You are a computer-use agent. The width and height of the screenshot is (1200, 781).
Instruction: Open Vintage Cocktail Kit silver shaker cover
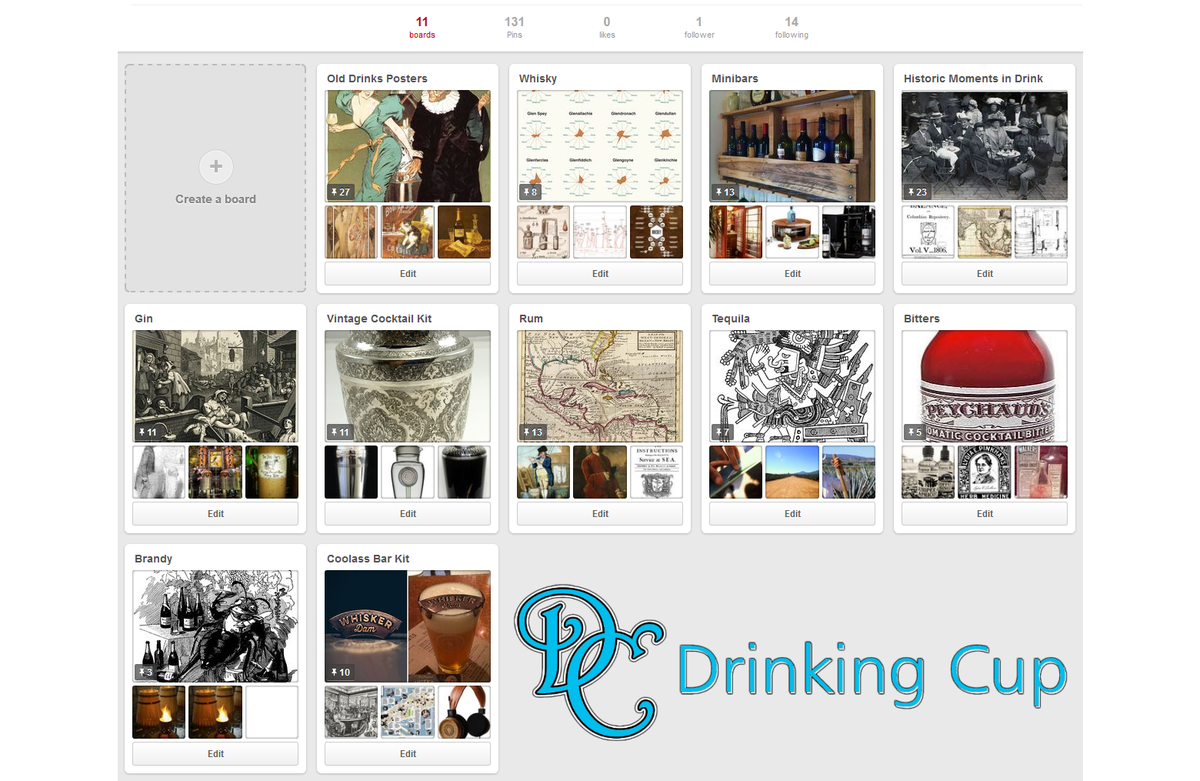click(x=408, y=386)
